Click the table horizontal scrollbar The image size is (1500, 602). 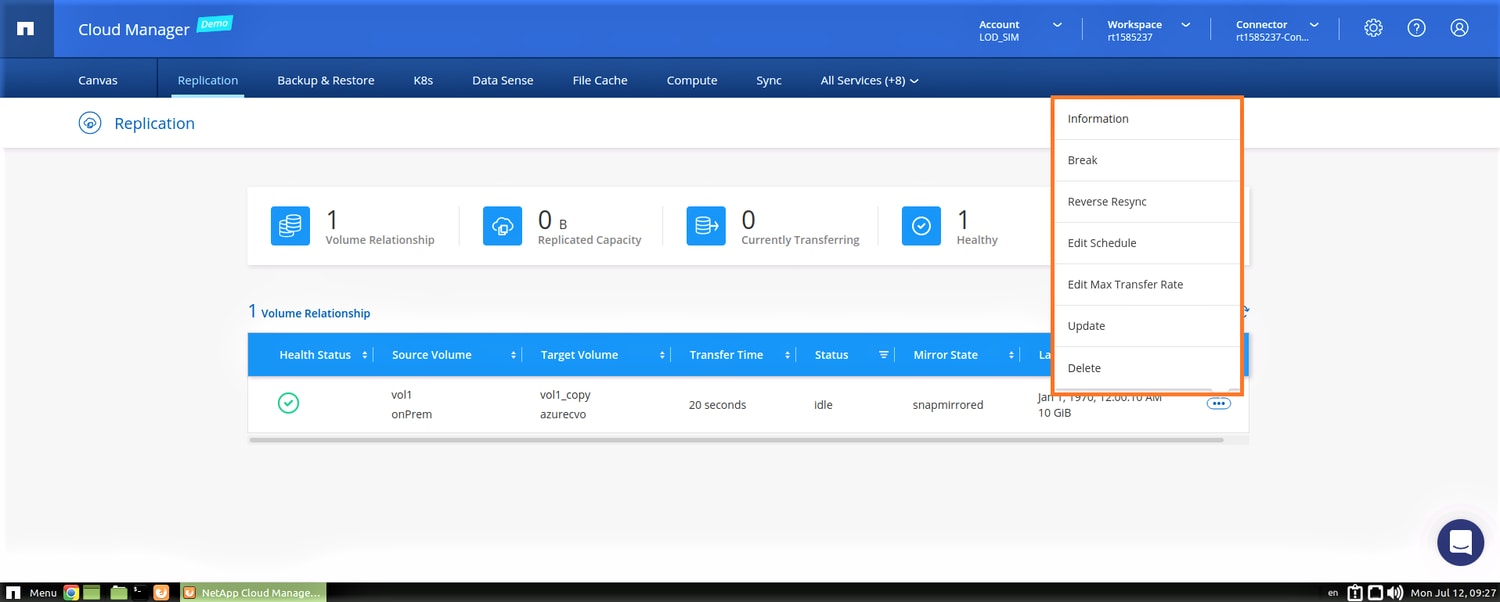pos(735,439)
